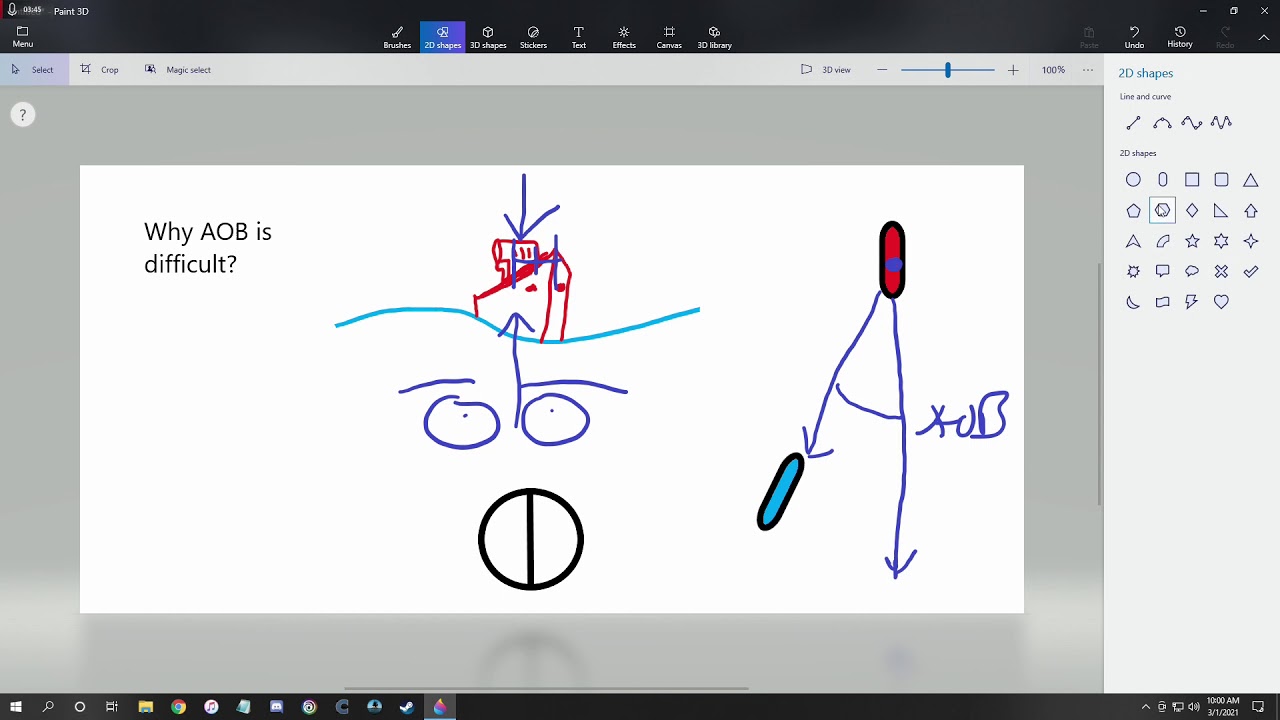The height and width of the screenshot is (720, 1280).
Task: Click the 100% zoom value
Action: pyautogui.click(x=1053, y=70)
